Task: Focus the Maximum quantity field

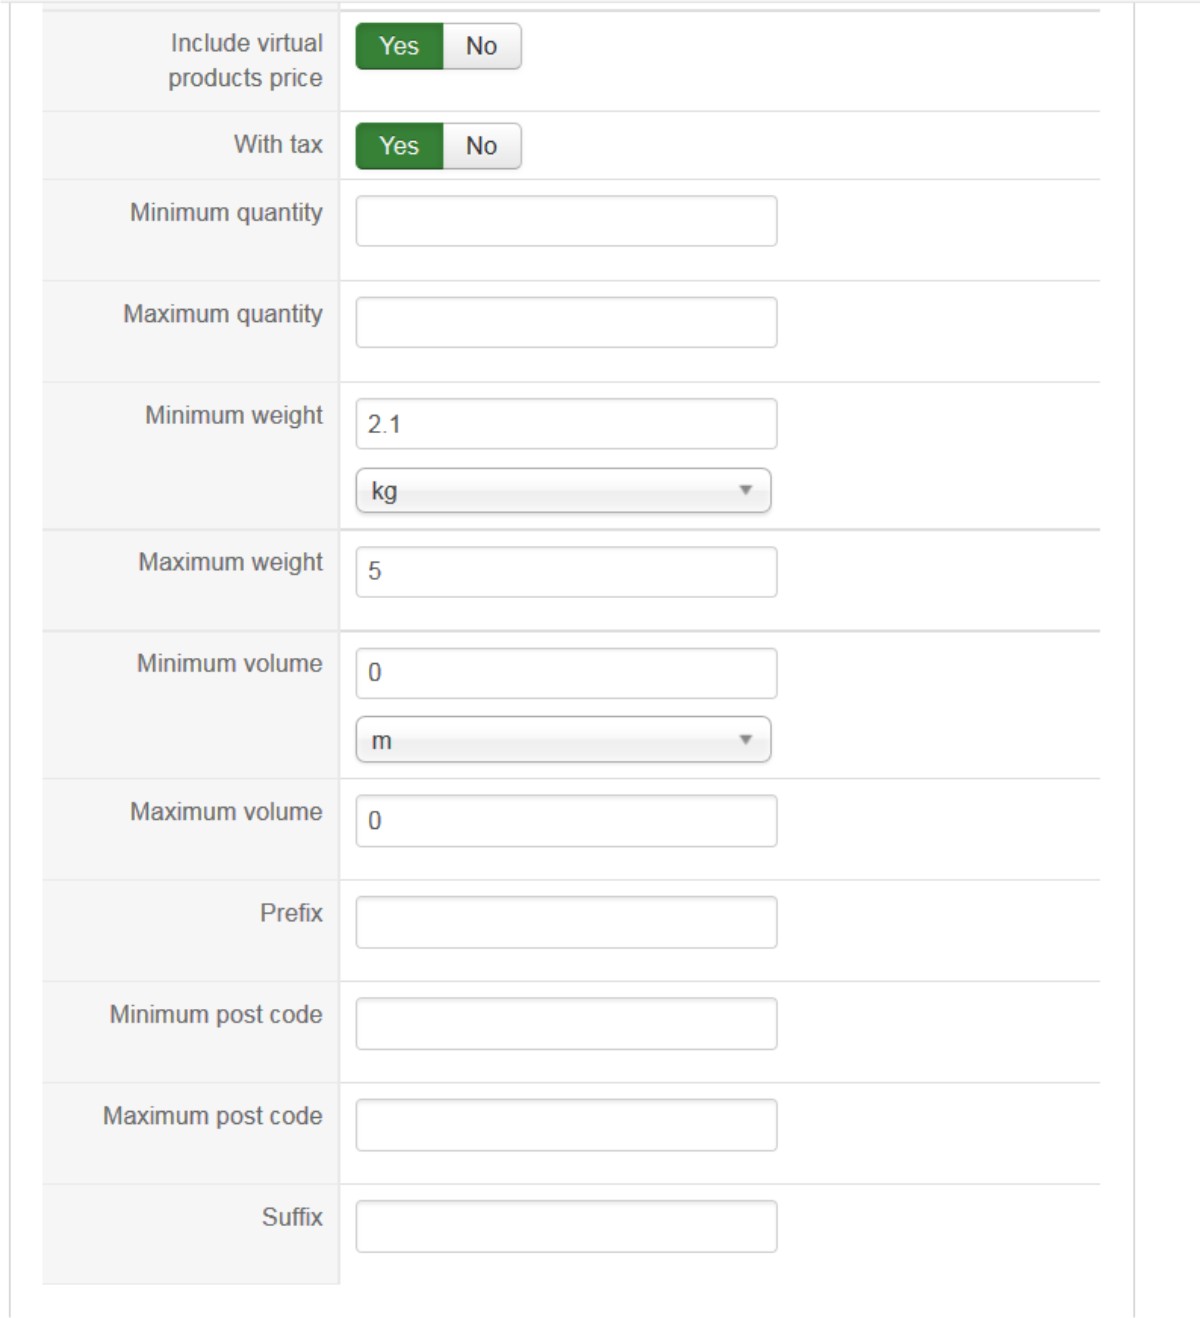Action: tap(566, 322)
